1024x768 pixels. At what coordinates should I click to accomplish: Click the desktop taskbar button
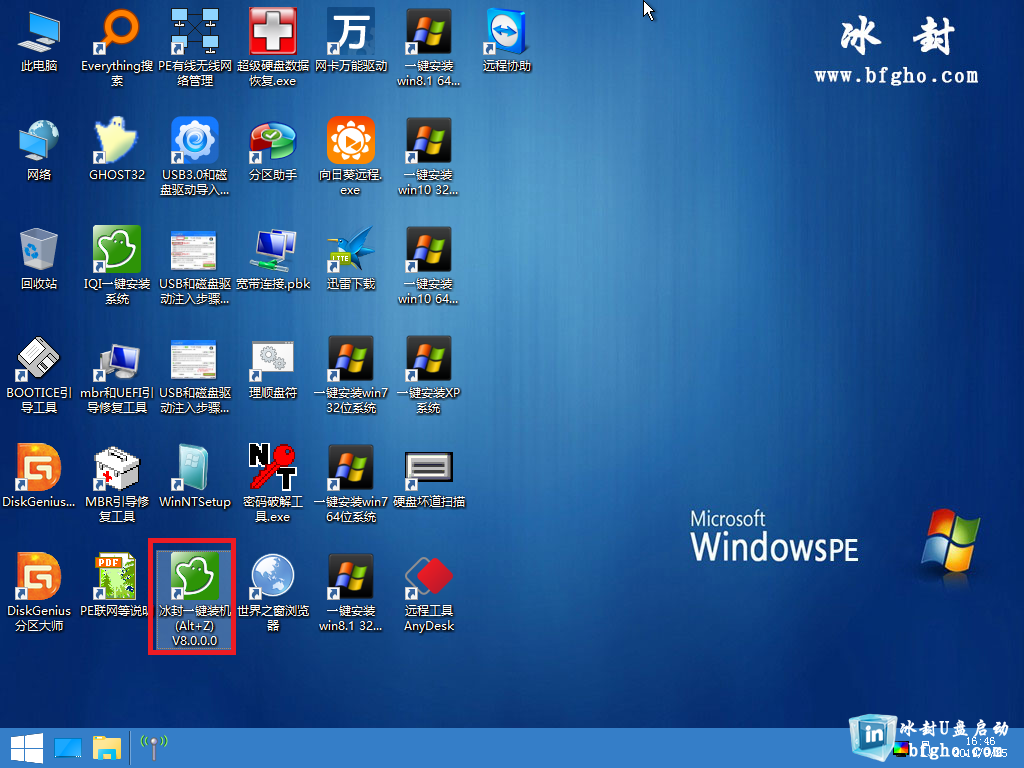(x=68, y=748)
